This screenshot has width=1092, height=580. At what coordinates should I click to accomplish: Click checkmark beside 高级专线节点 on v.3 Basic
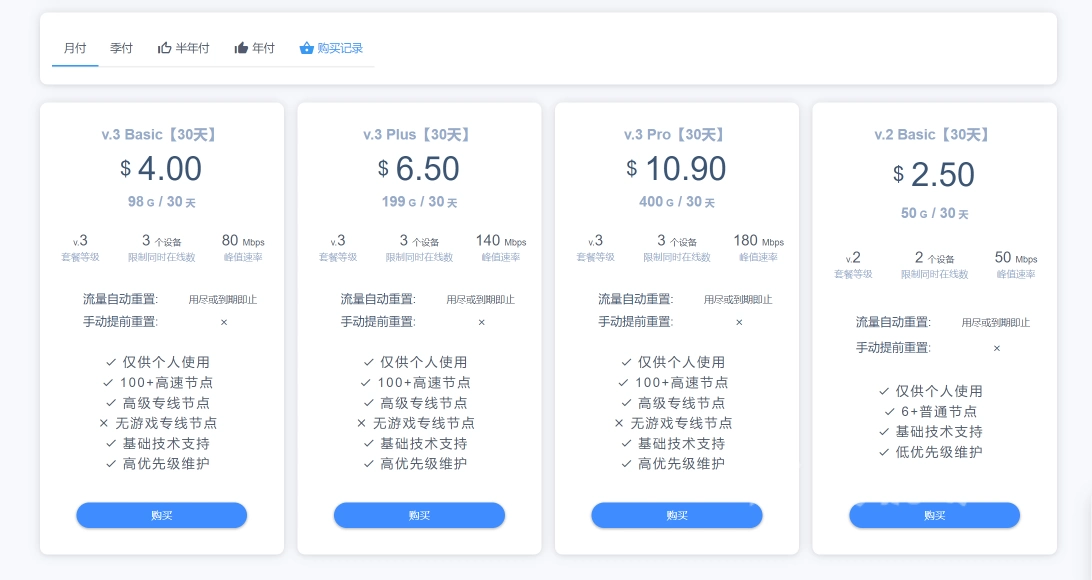[x=108, y=402]
